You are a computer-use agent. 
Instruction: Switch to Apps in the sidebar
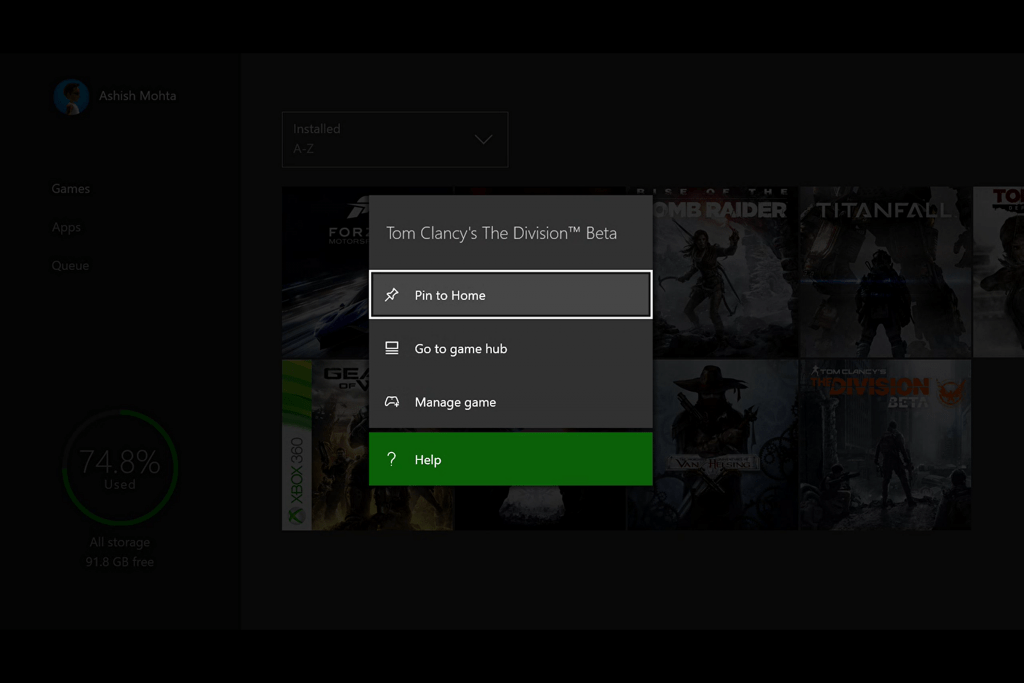(x=66, y=227)
